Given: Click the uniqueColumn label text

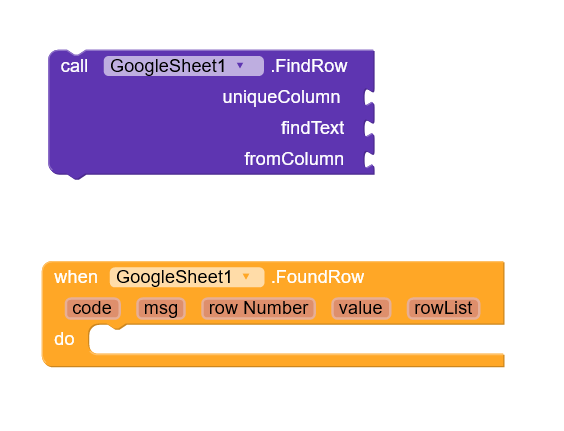Looking at the screenshot, I should (281, 97).
